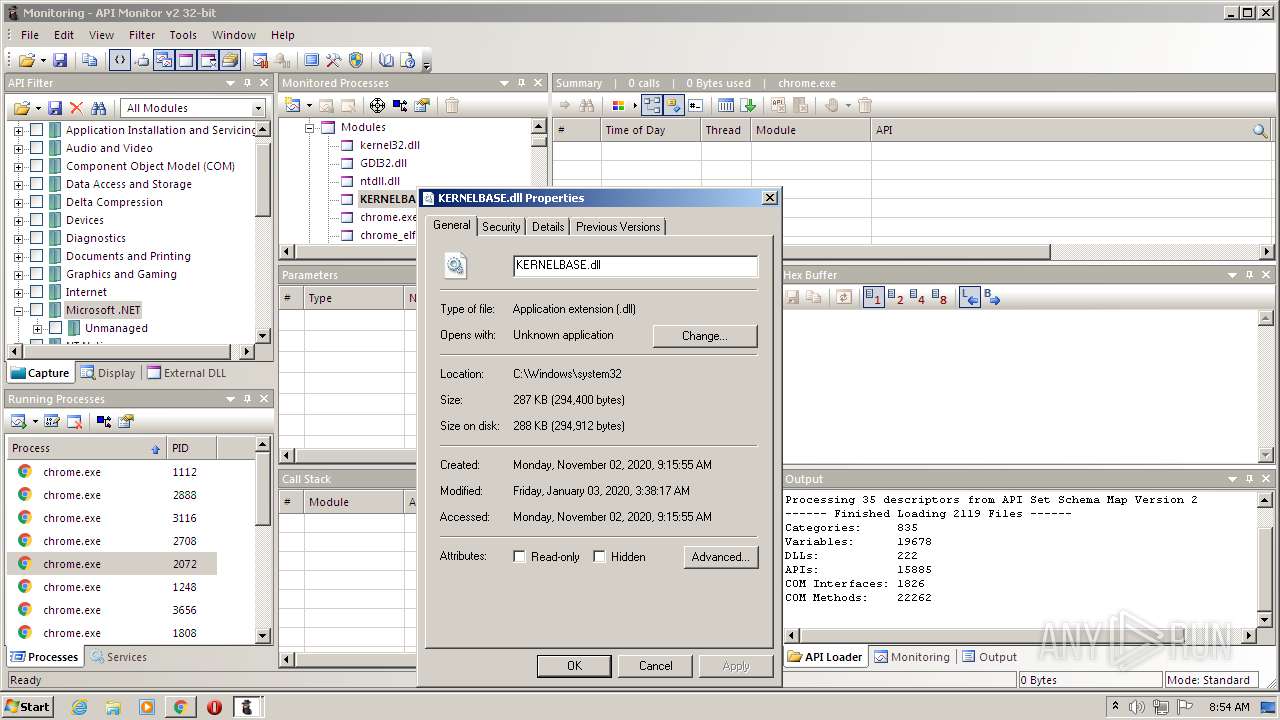Select little-endian option in Hex Buffer toolbar
This screenshot has height=720, width=1280.
969,297
